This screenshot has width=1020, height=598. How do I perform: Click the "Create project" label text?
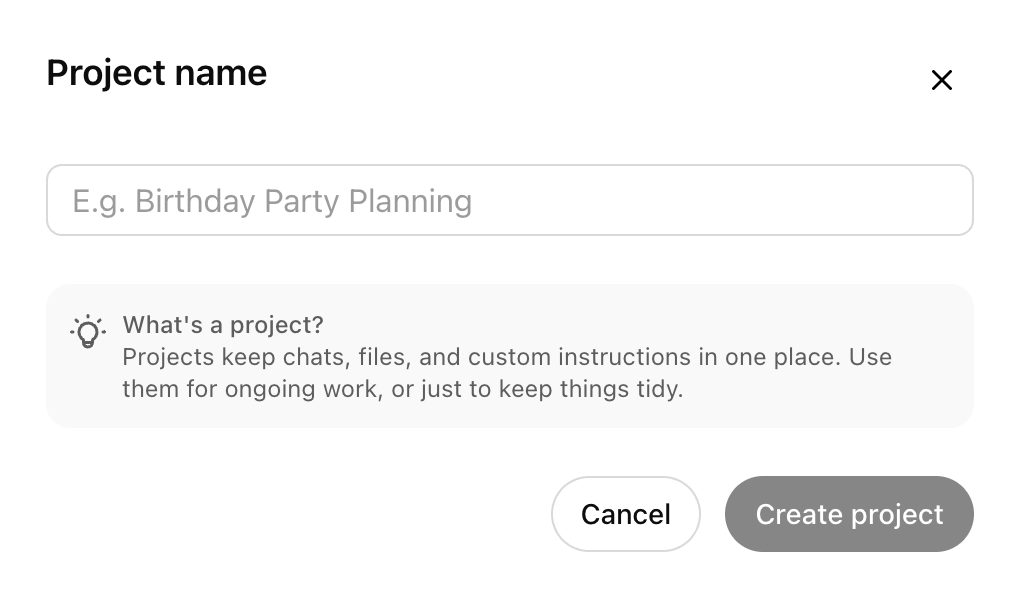tap(849, 514)
